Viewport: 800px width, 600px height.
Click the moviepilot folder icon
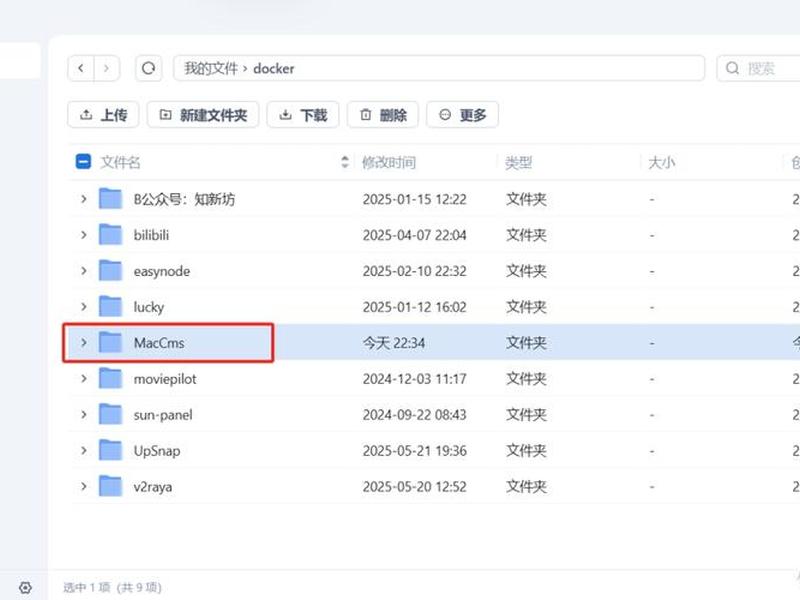point(110,378)
